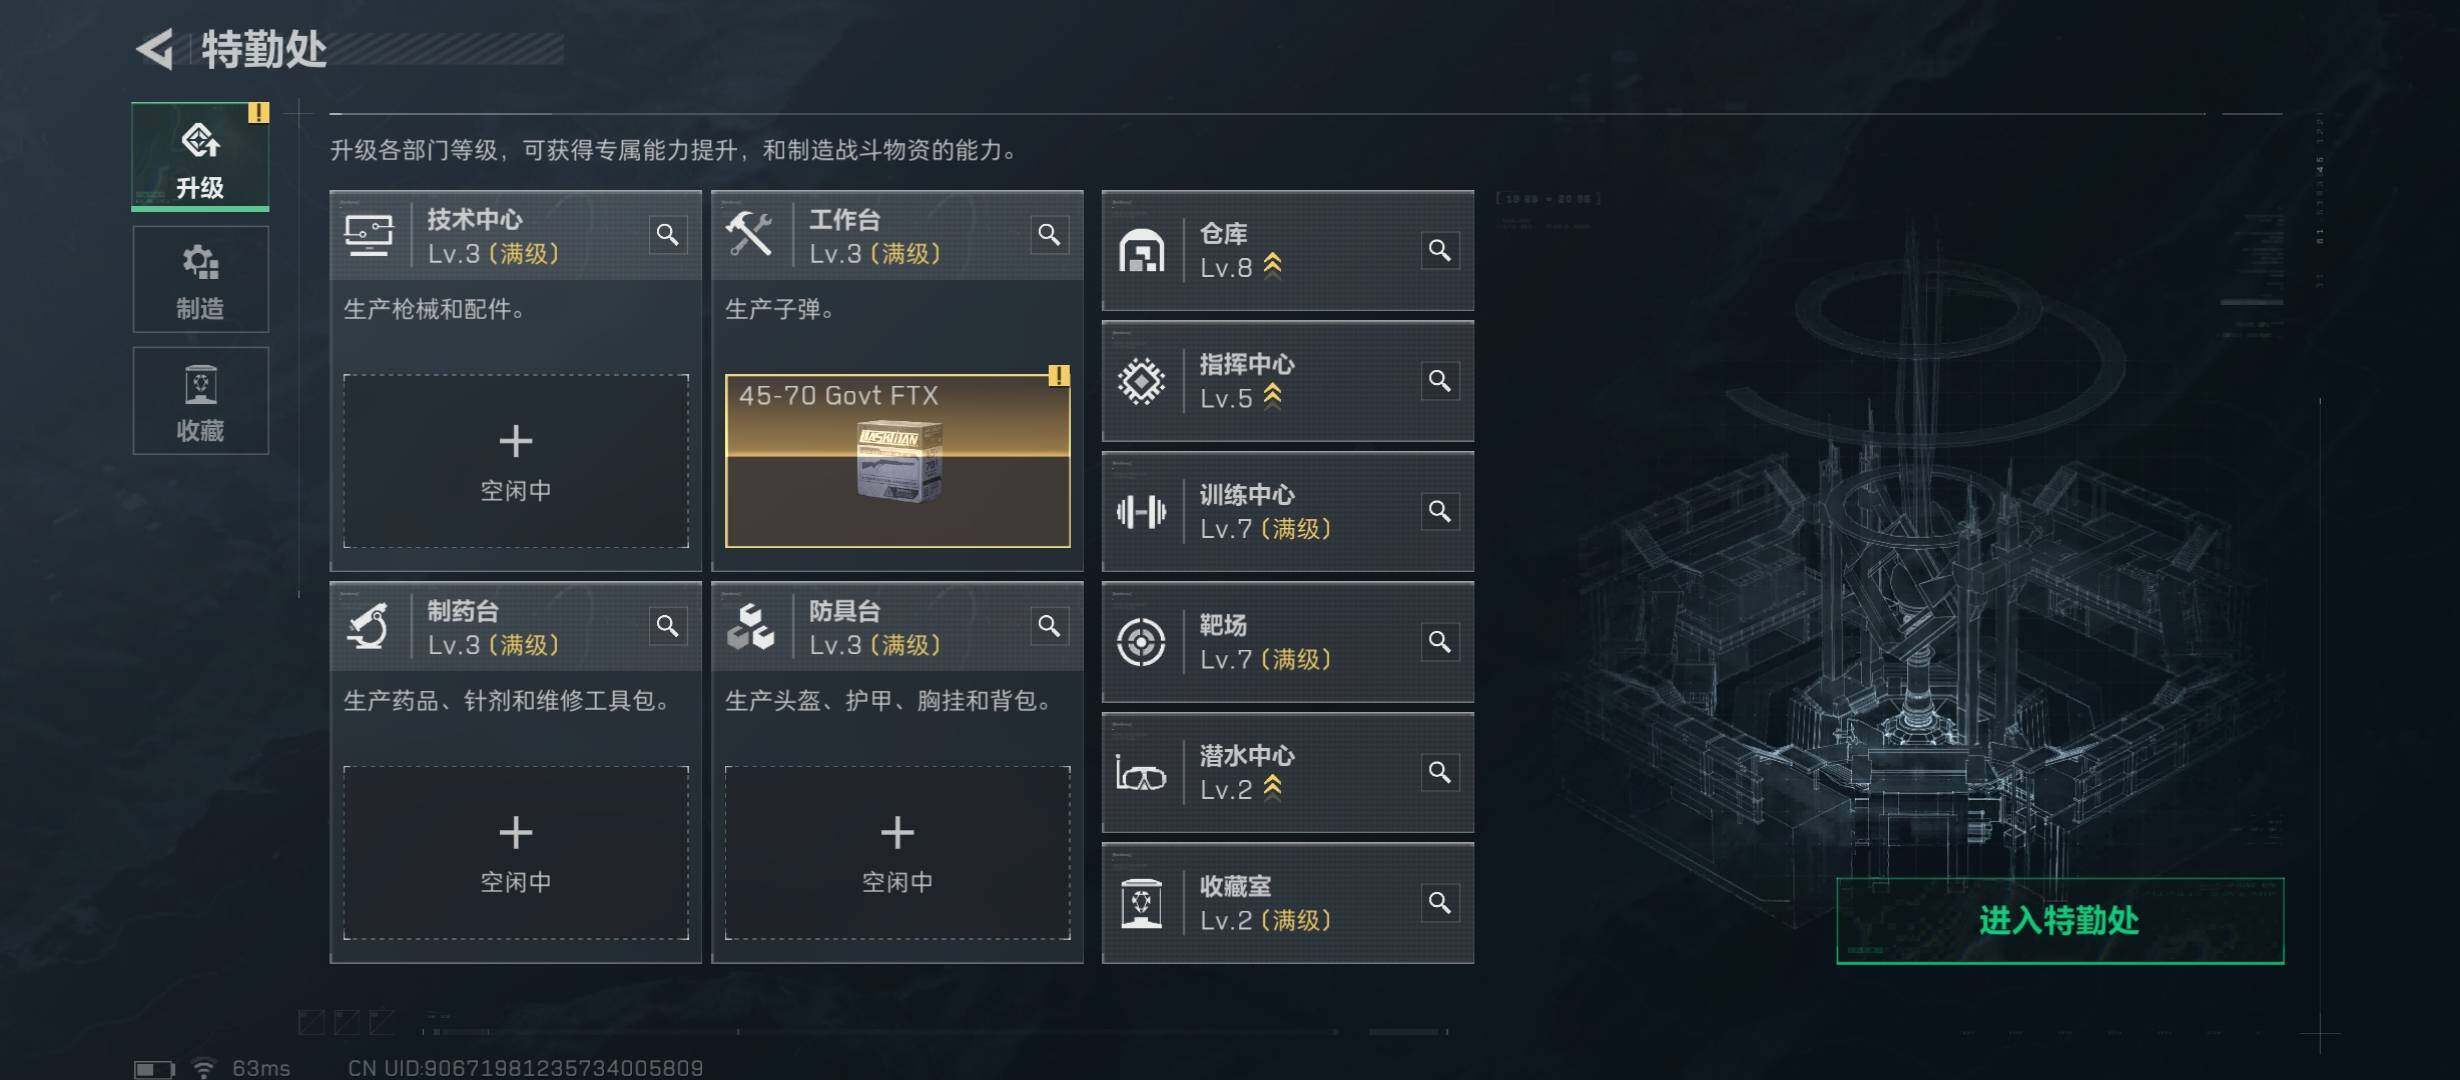View 仓库 details with the magnifier icon
Image resolution: width=2460 pixels, height=1080 pixels.
[1439, 250]
